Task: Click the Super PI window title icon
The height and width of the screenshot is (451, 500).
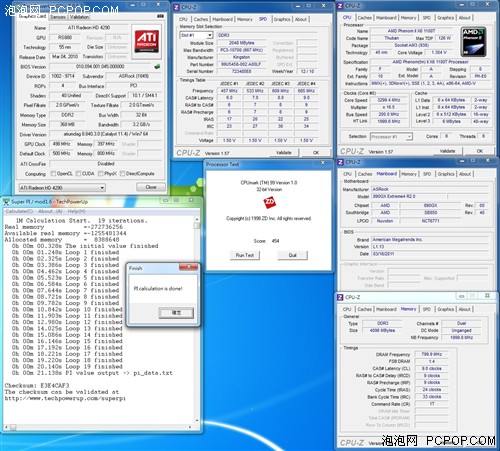Action: 6,202
